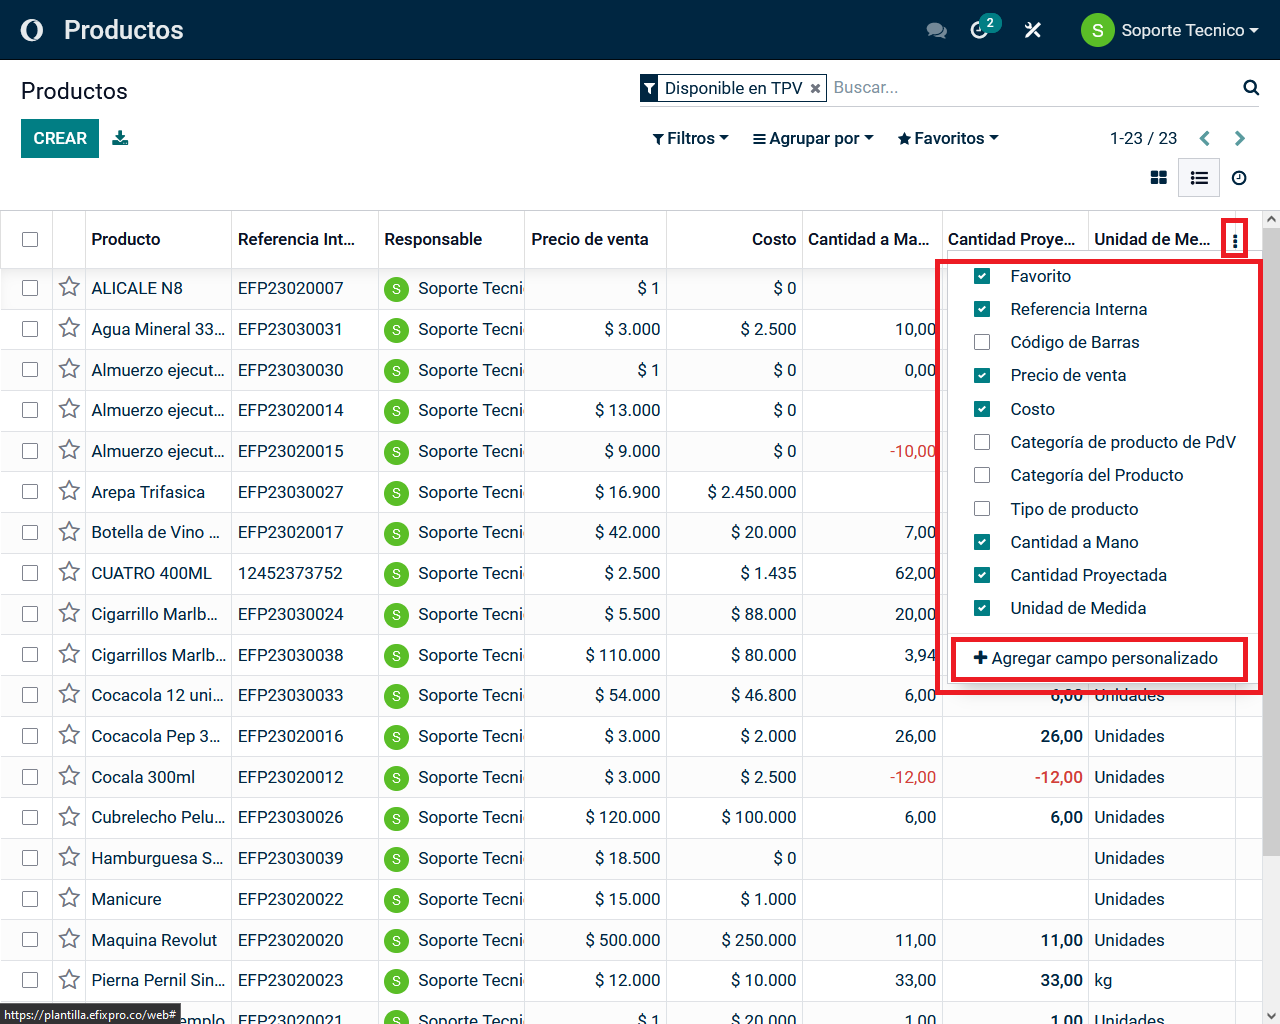Open the Favoritos menu
This screenshot has width=1280, height=1024.
(948, 138)
